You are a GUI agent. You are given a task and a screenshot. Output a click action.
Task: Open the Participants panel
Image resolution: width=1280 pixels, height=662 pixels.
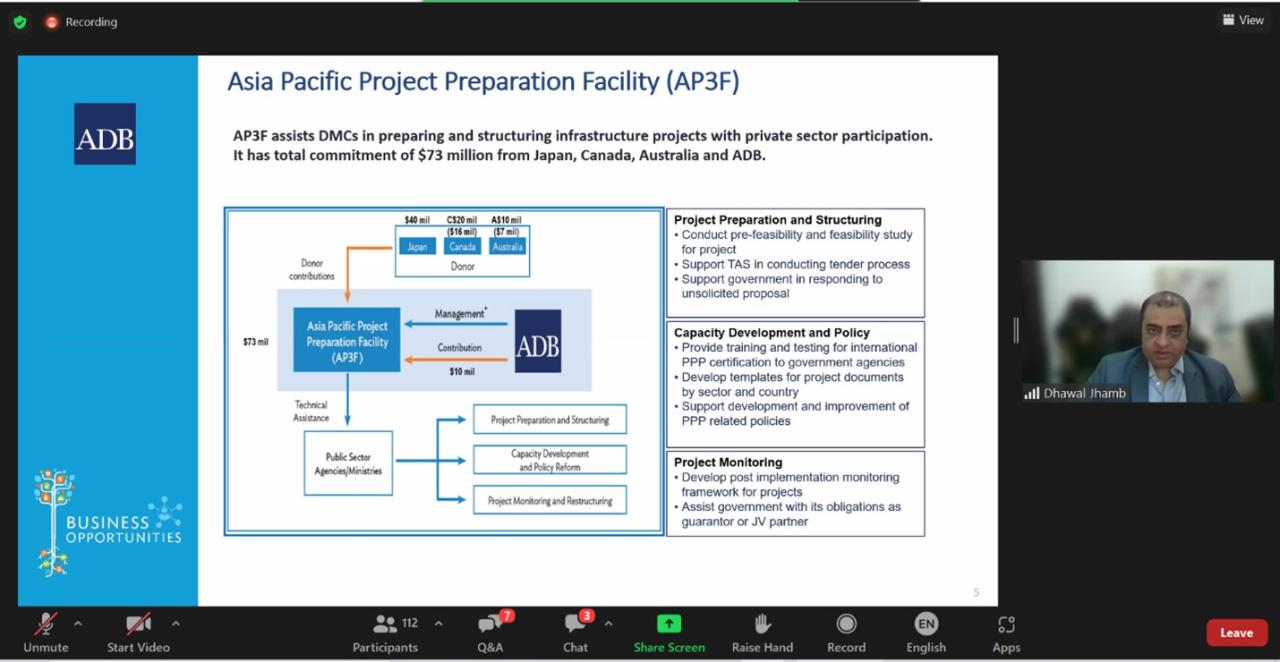385,633
